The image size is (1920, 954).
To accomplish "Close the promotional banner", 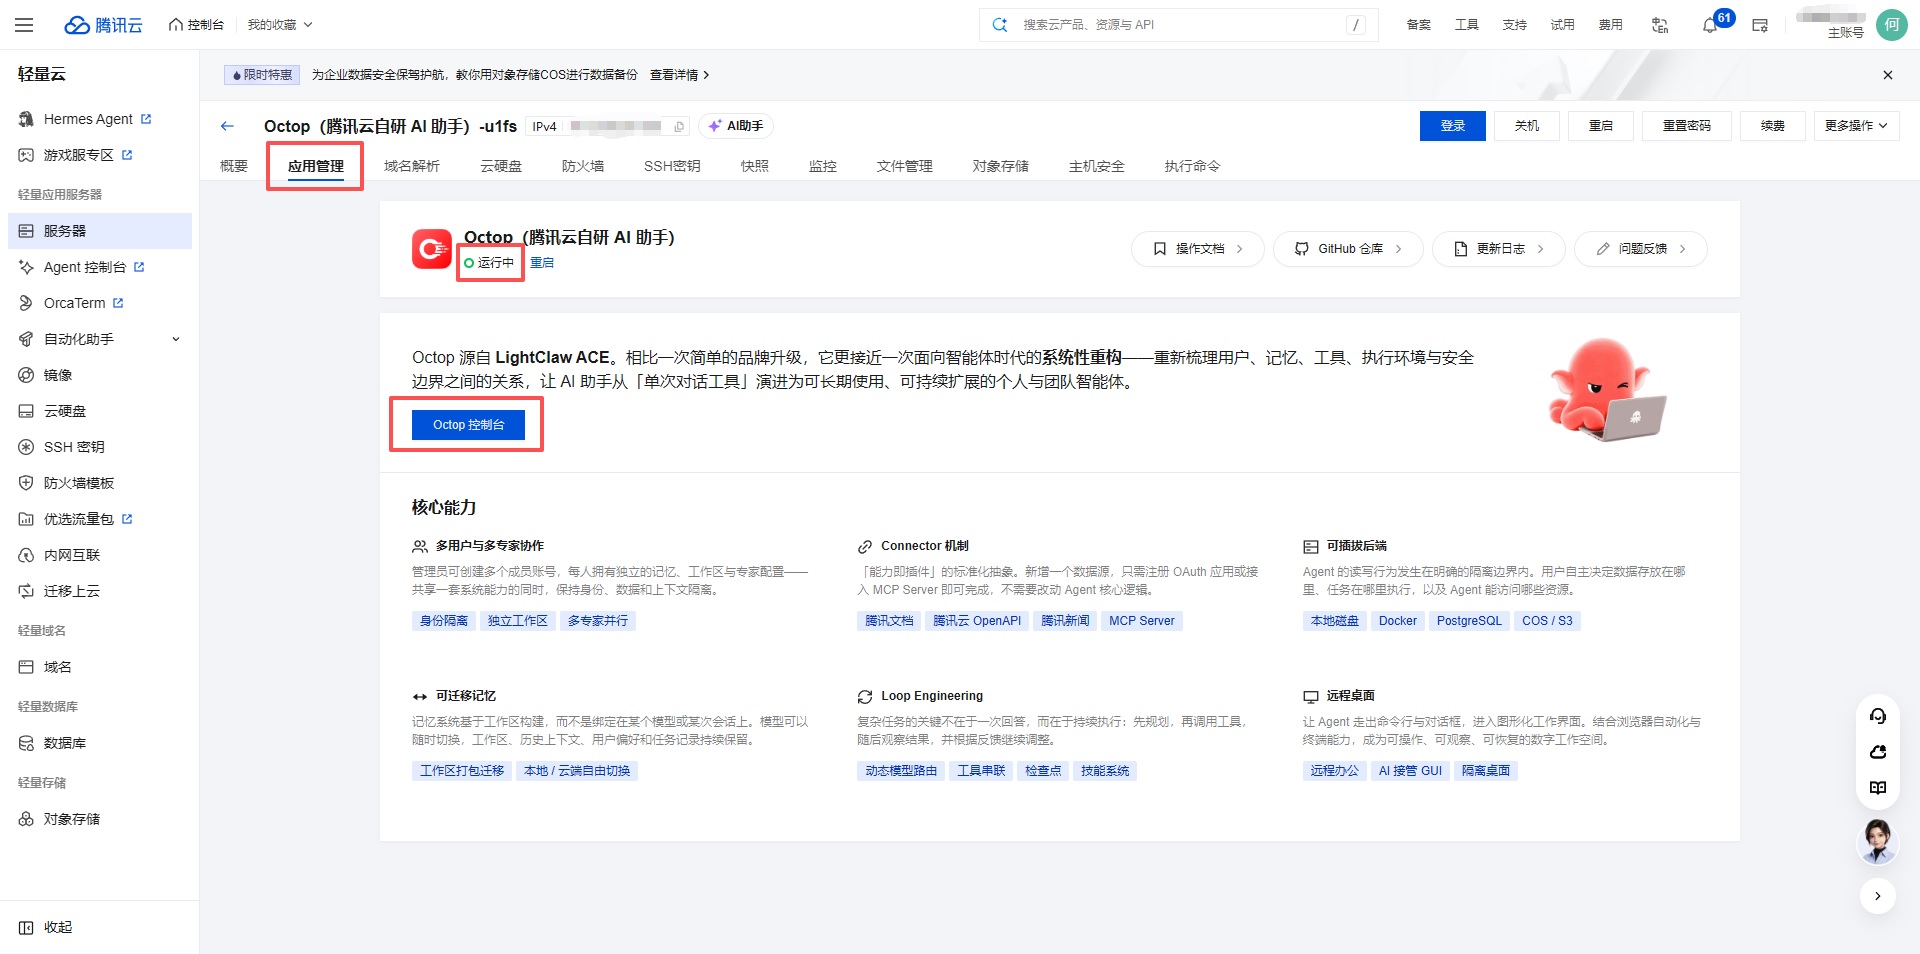I will [1888, 75].
